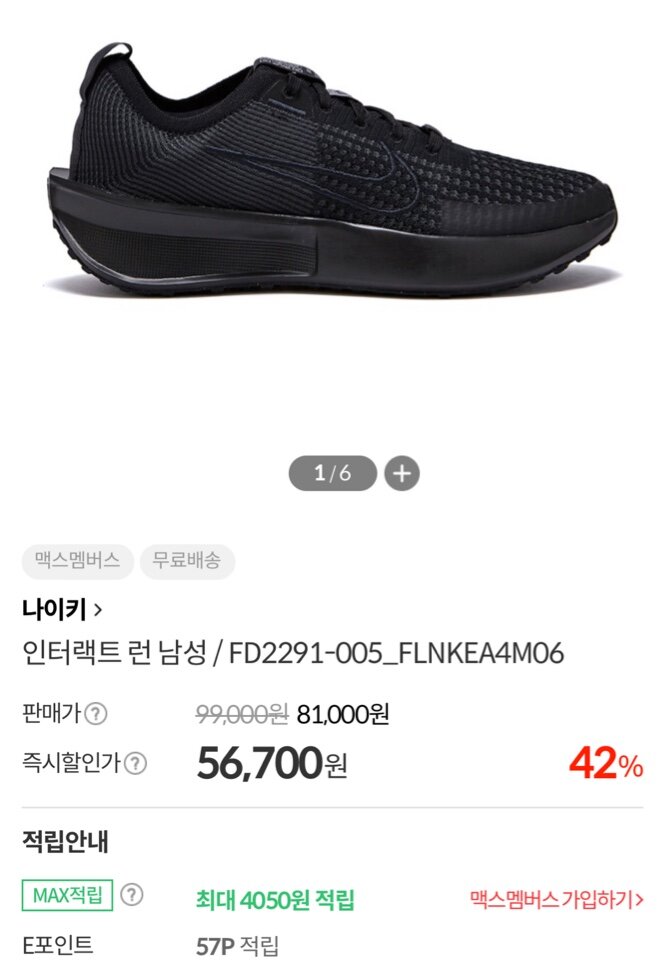Click the 최대 4050원 적립 text
The image size is (665, 970).
[x=275, y=899]
